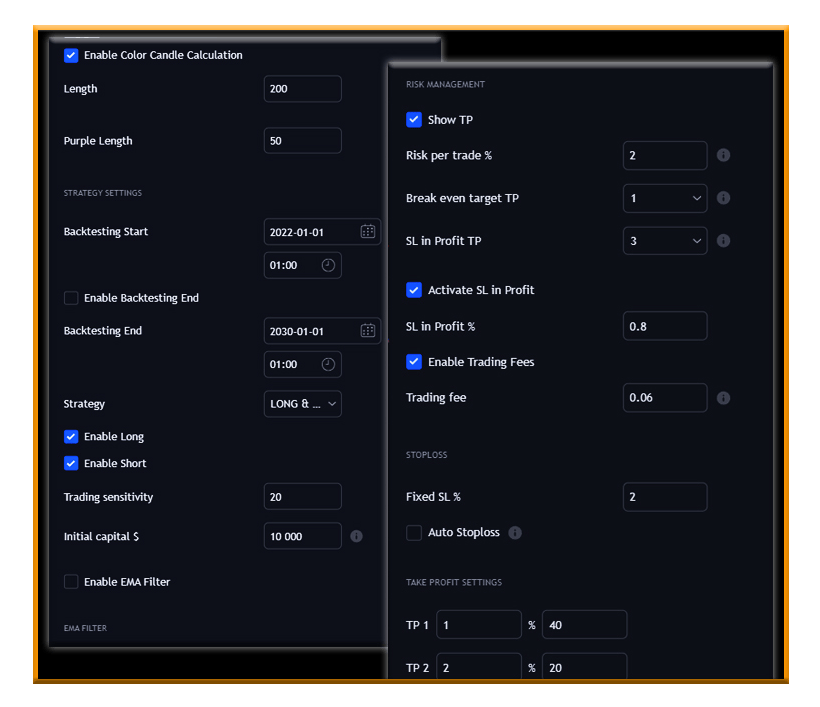820x707 pixels.
Task: Click the Fixed SL % input field
Action: point(665,497)
